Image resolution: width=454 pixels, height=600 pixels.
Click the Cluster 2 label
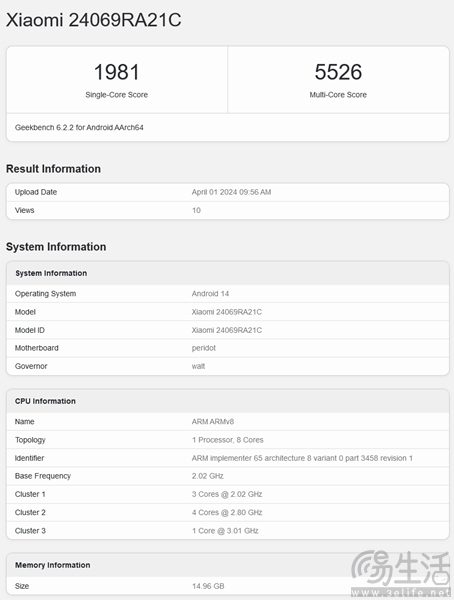(30, 512)
